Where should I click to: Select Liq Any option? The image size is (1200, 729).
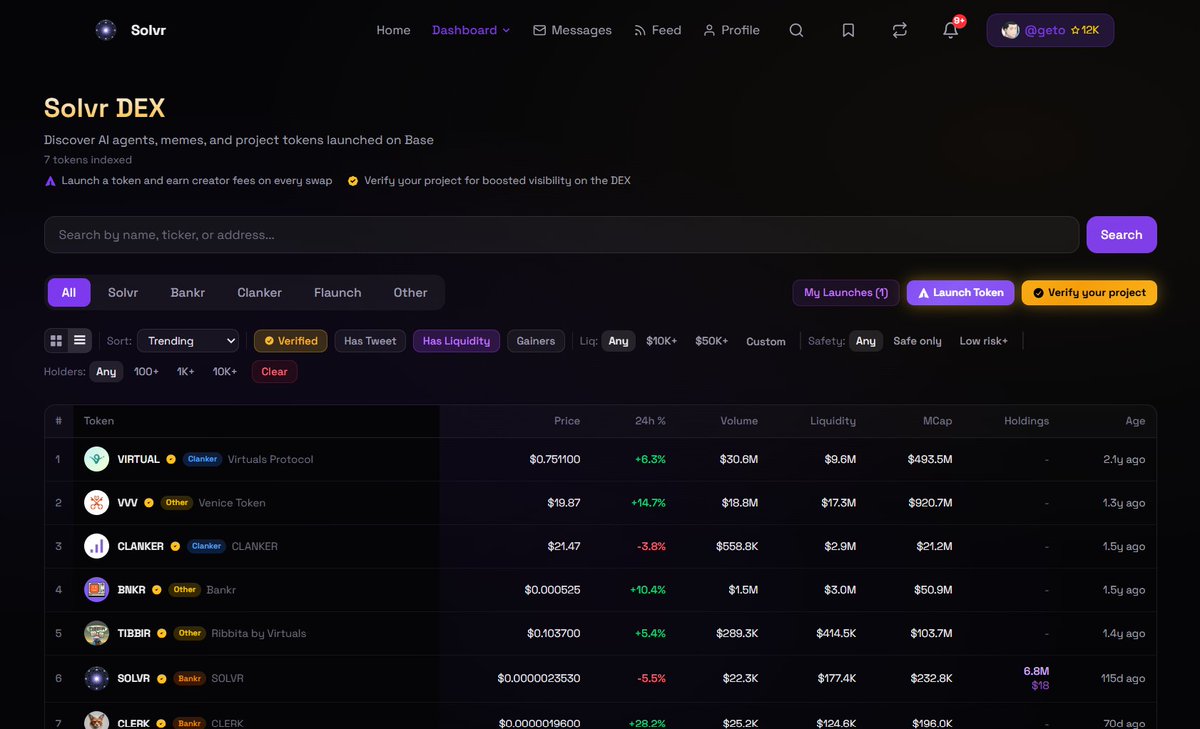[x=619, y=341]
